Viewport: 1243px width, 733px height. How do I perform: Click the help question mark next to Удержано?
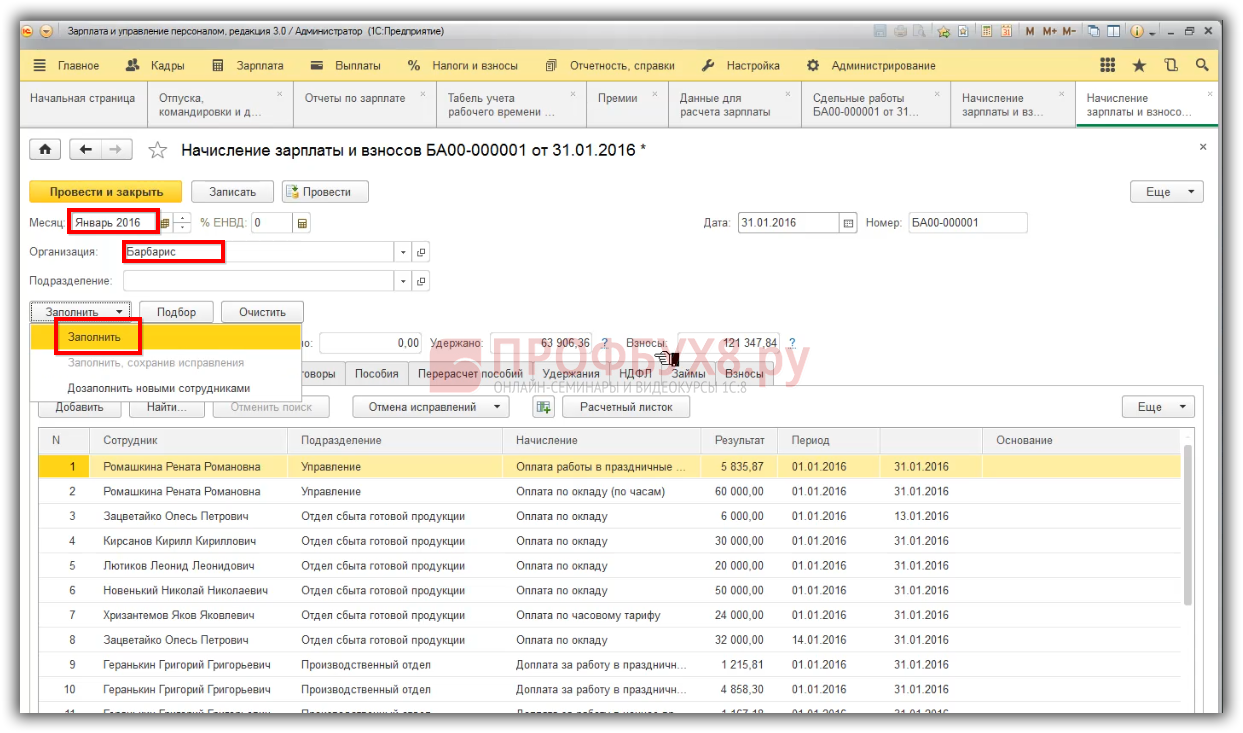point(604,343)
